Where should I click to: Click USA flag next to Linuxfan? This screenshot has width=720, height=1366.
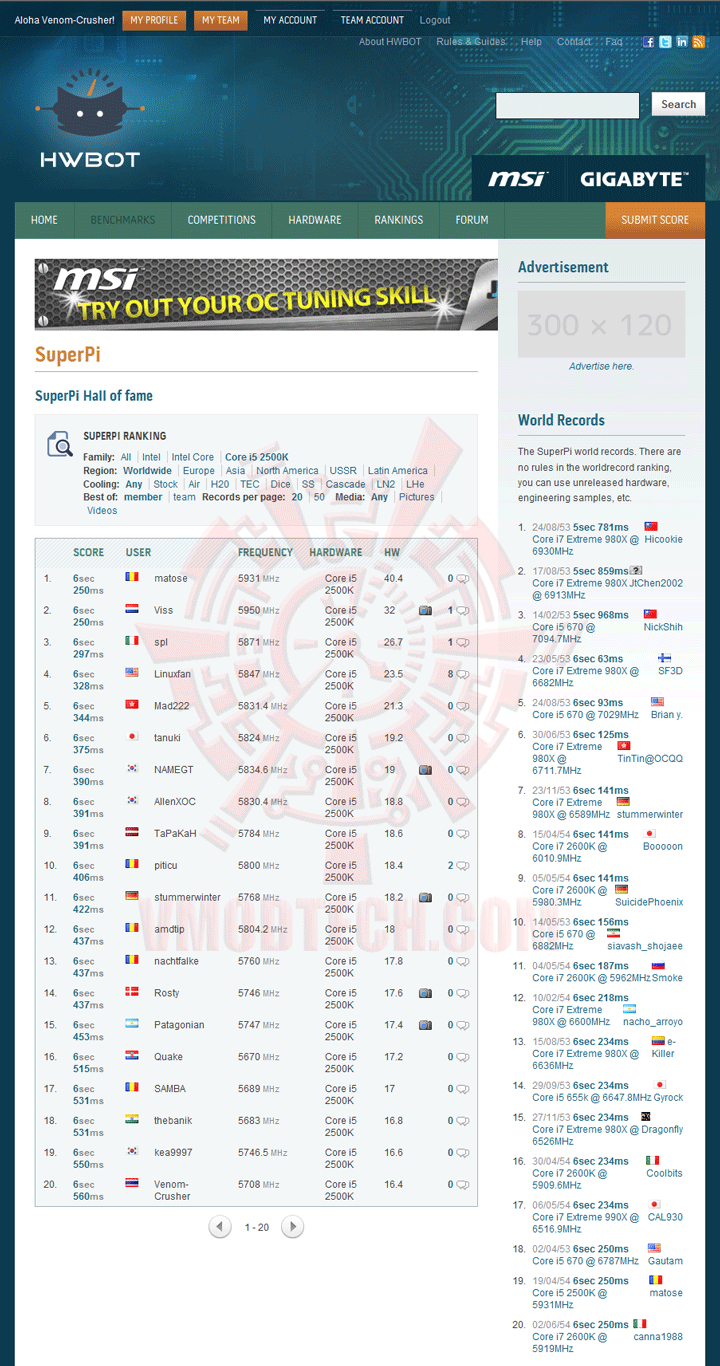pos(132,673)
